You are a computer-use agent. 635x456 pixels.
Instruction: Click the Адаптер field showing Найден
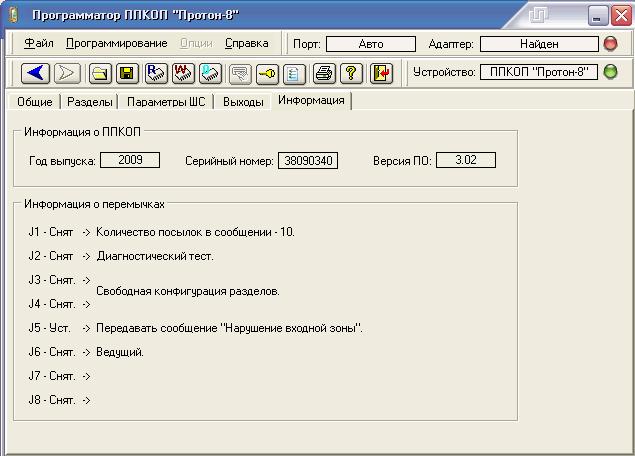click(x=539, y=44)
